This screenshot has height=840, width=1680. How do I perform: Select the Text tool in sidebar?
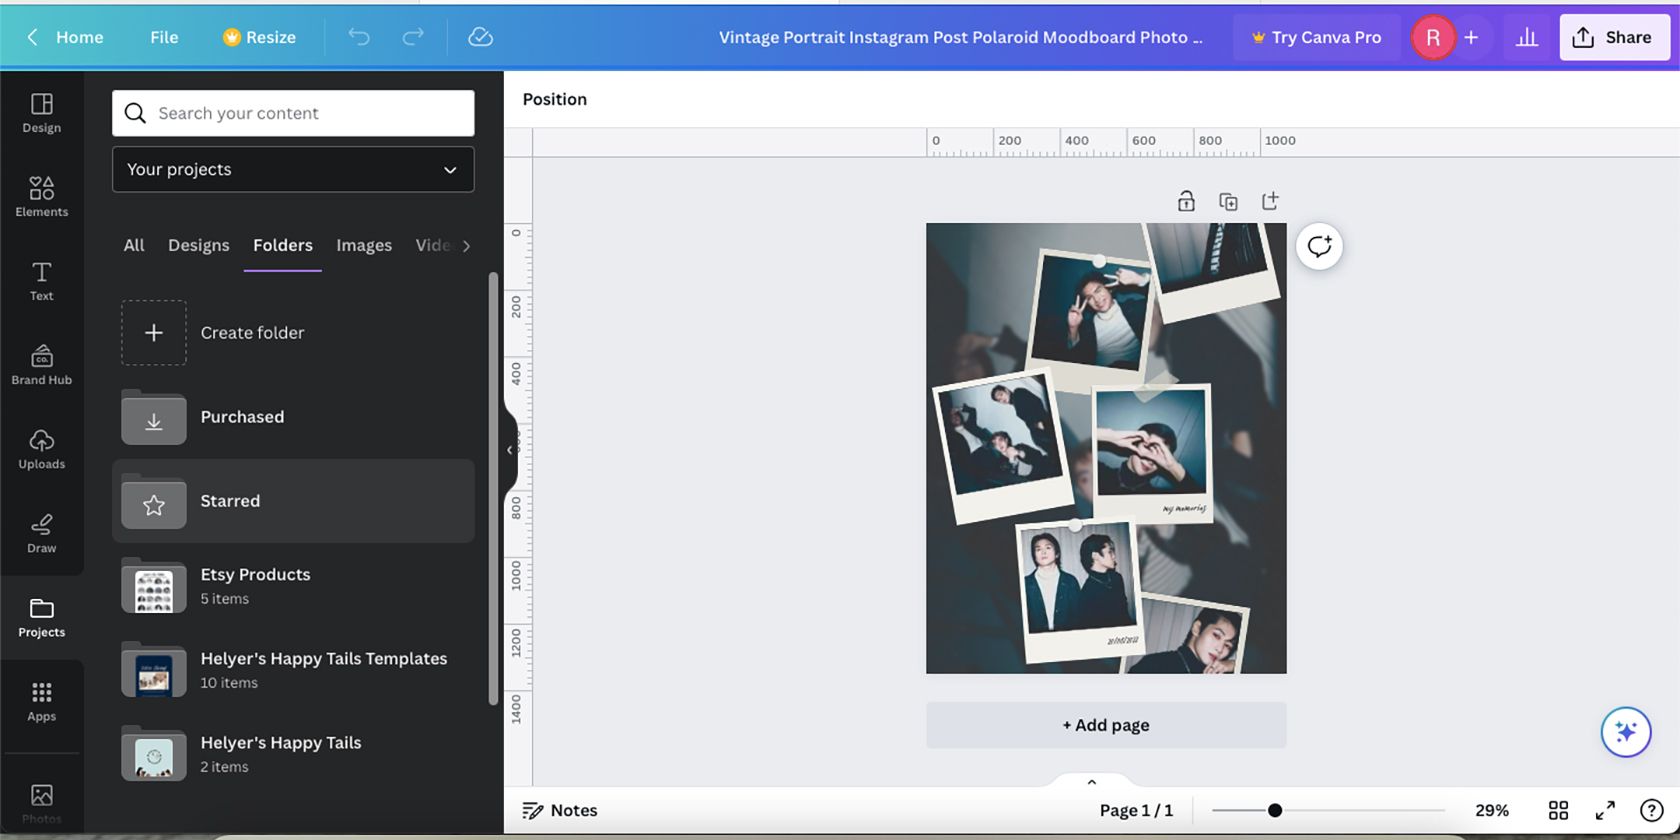coord(41,280)
